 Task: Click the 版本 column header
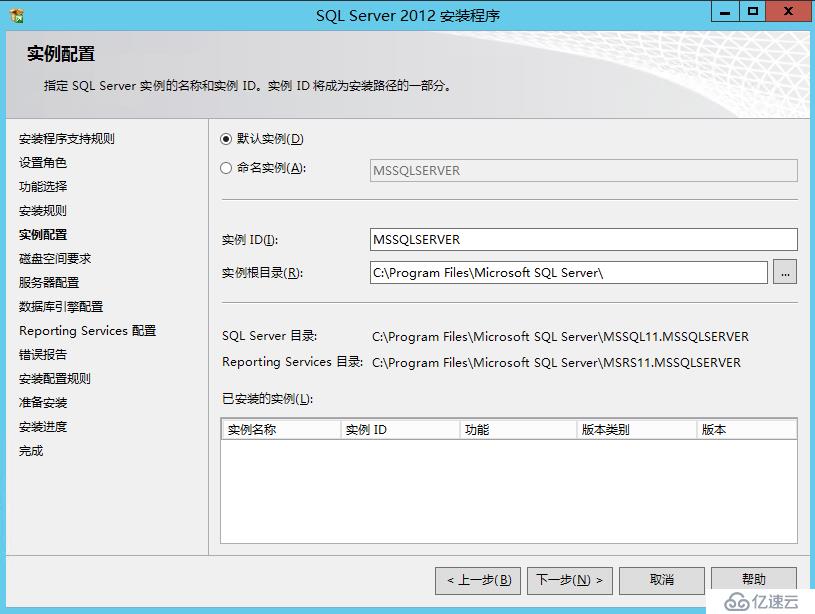pyautogui.click(x=746, y=429)
